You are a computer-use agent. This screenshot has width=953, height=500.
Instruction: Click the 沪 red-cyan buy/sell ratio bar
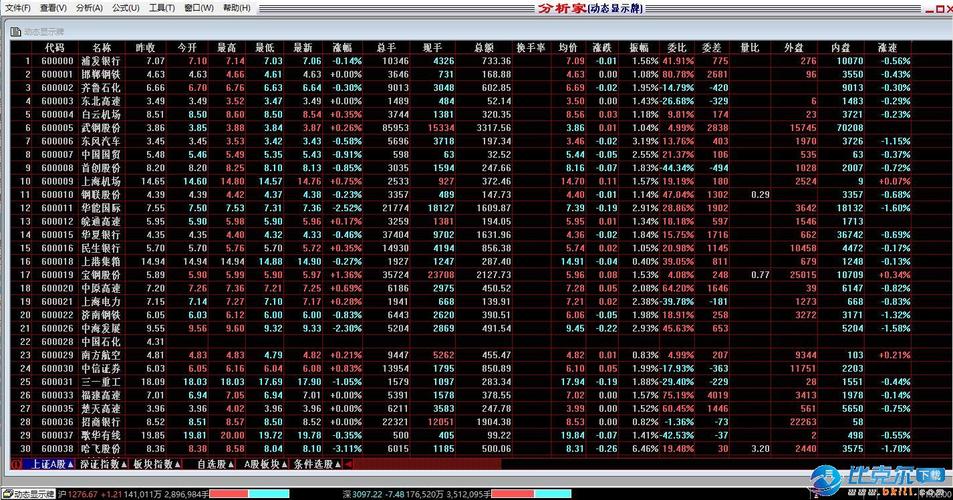point(249,495)
